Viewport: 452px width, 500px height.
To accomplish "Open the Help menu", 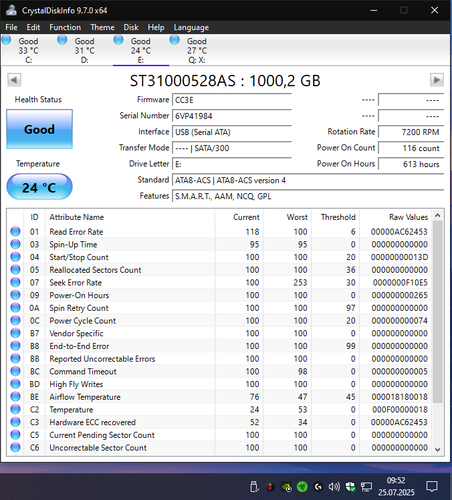I will coord(156,27).
